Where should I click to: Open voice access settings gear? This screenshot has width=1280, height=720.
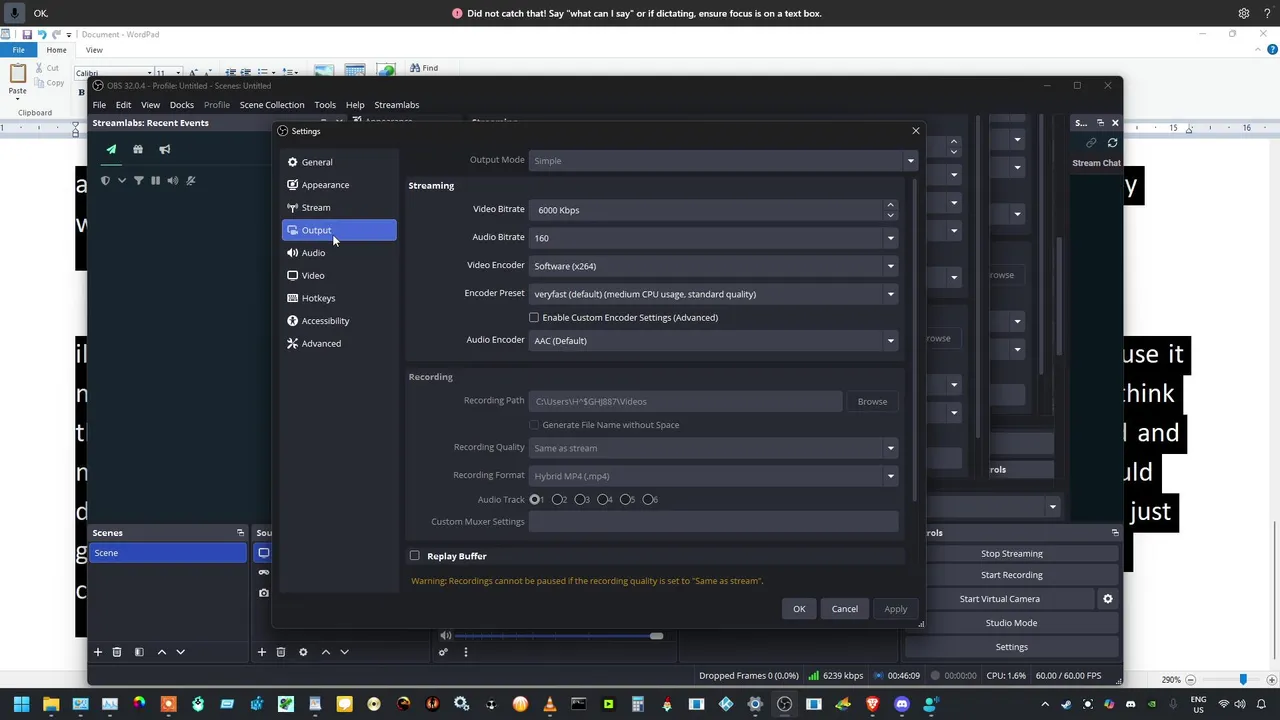tap(1244, 13)
